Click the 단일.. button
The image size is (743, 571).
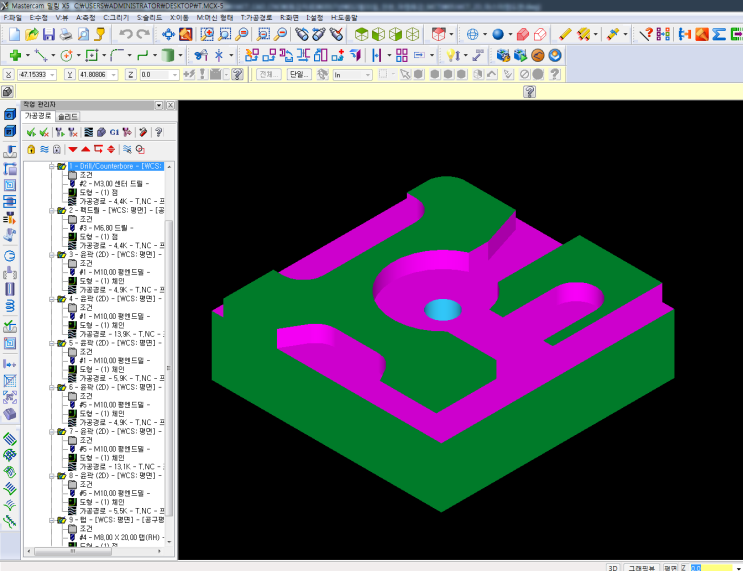point(299,74)
